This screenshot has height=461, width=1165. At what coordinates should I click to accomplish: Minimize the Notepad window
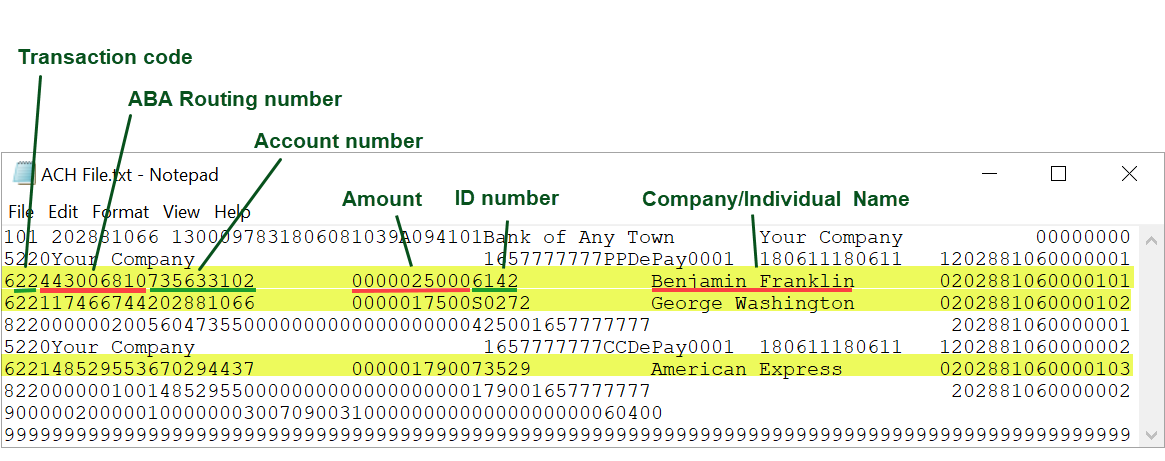(989, 174)
